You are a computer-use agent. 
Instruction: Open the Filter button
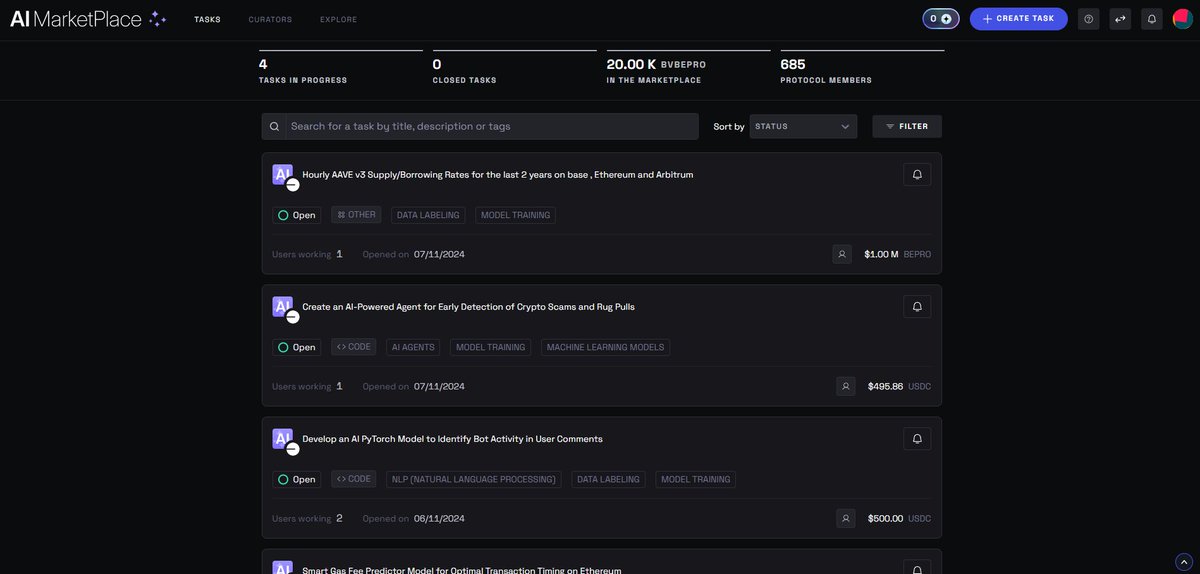[907, 126]
